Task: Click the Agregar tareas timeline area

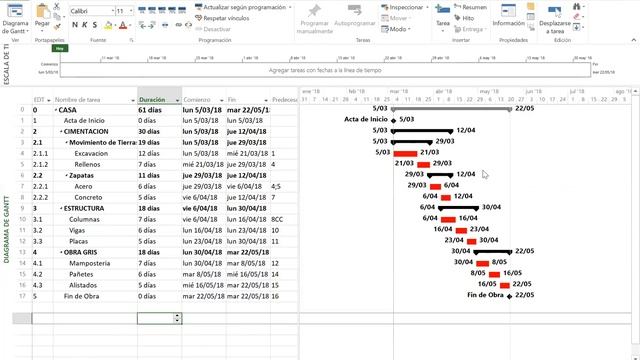Action: (325, 70)
